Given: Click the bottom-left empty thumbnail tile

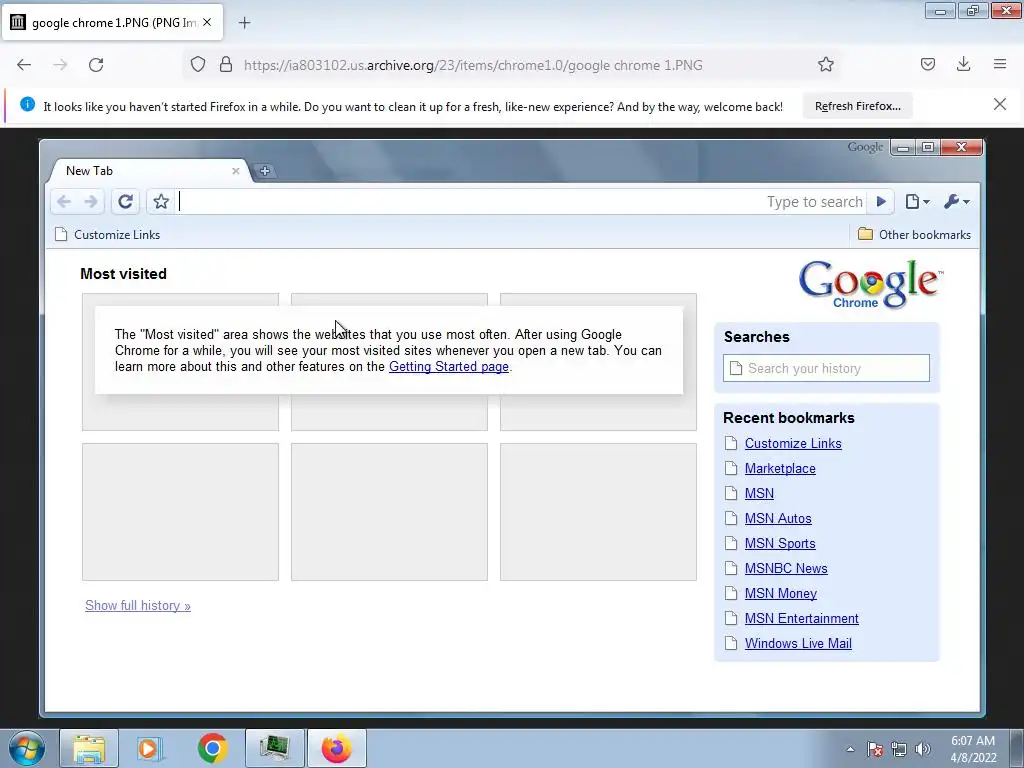Looking at the screenshot, I should point(180,512).
